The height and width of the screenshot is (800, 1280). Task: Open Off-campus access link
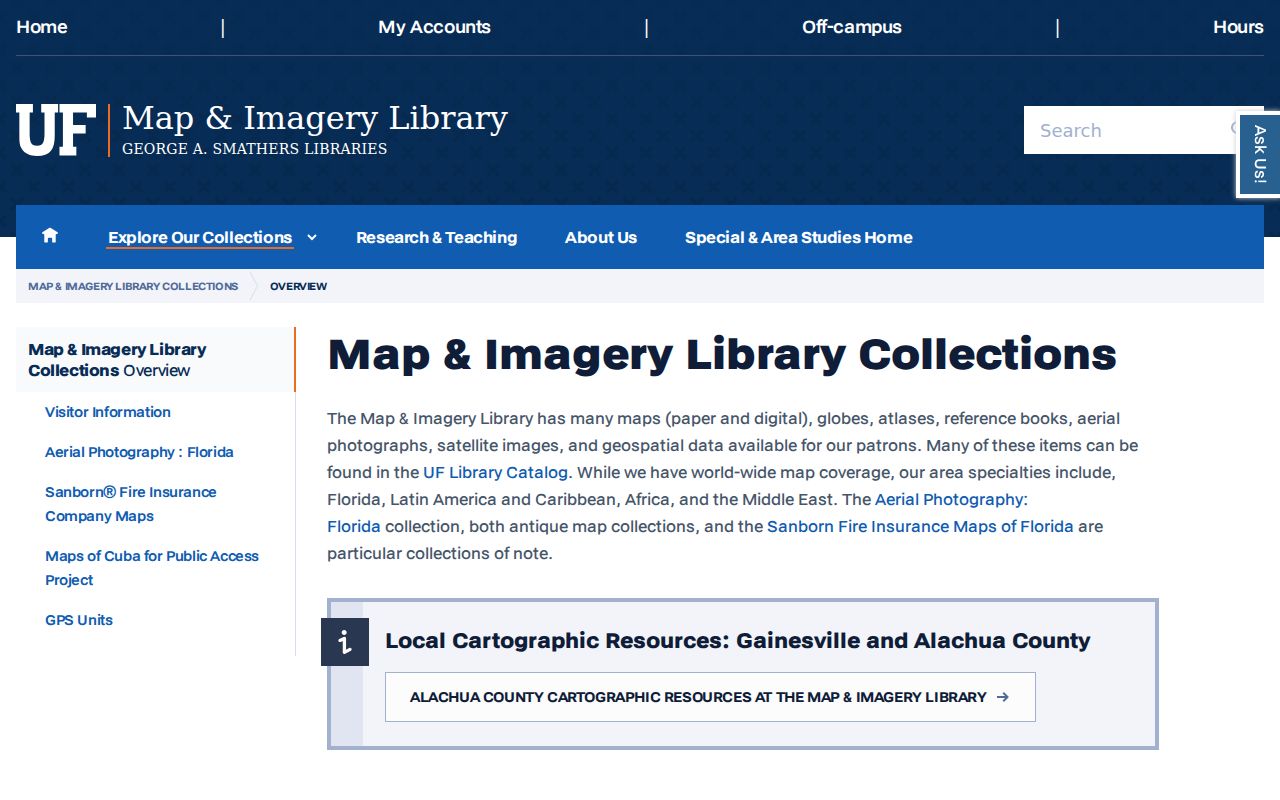852,27
